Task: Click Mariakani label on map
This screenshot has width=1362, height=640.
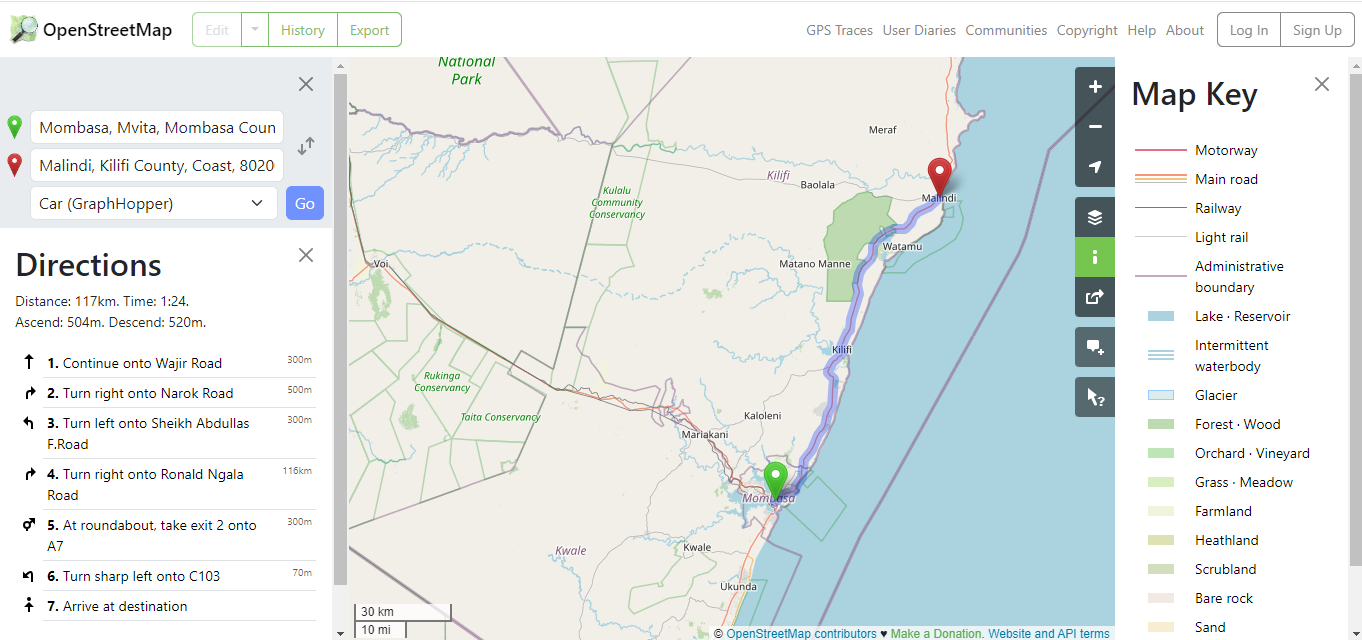Action: click(705, 435)
